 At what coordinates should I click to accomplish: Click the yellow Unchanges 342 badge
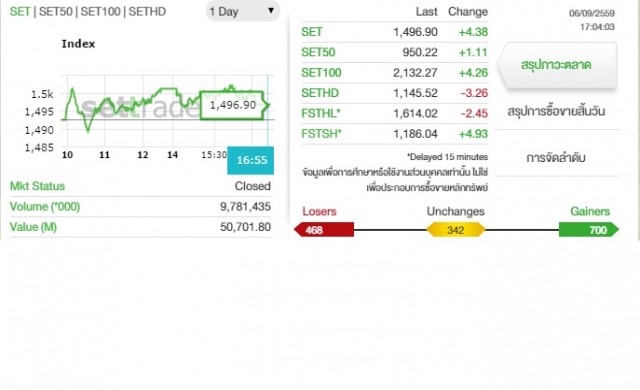point(456,230)
